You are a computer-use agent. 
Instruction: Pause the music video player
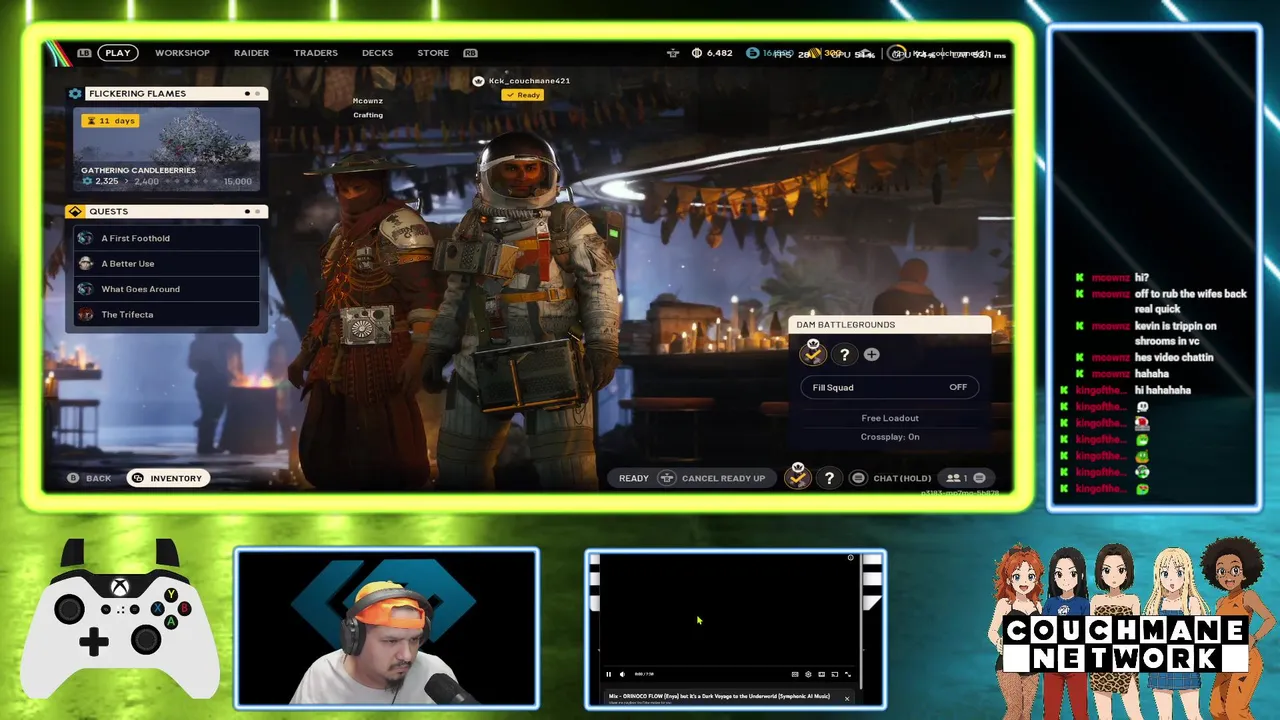coord(608,674)
